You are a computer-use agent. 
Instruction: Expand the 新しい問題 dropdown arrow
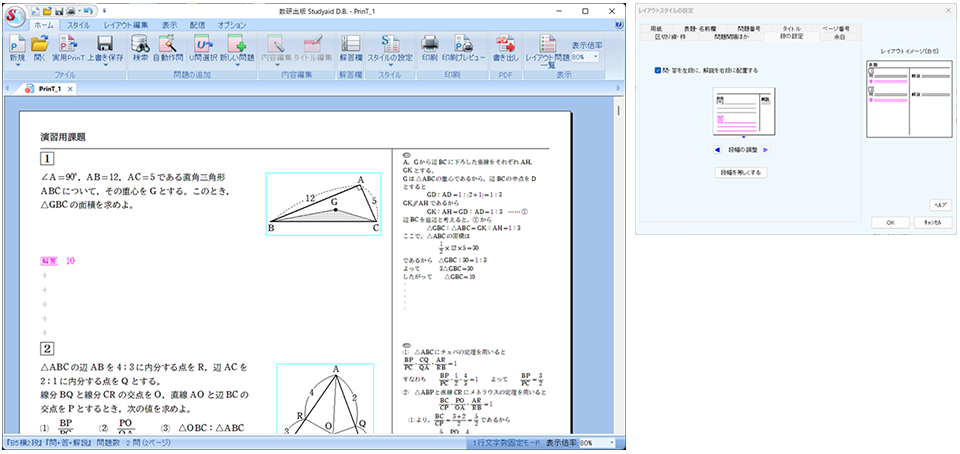[237, 65]
